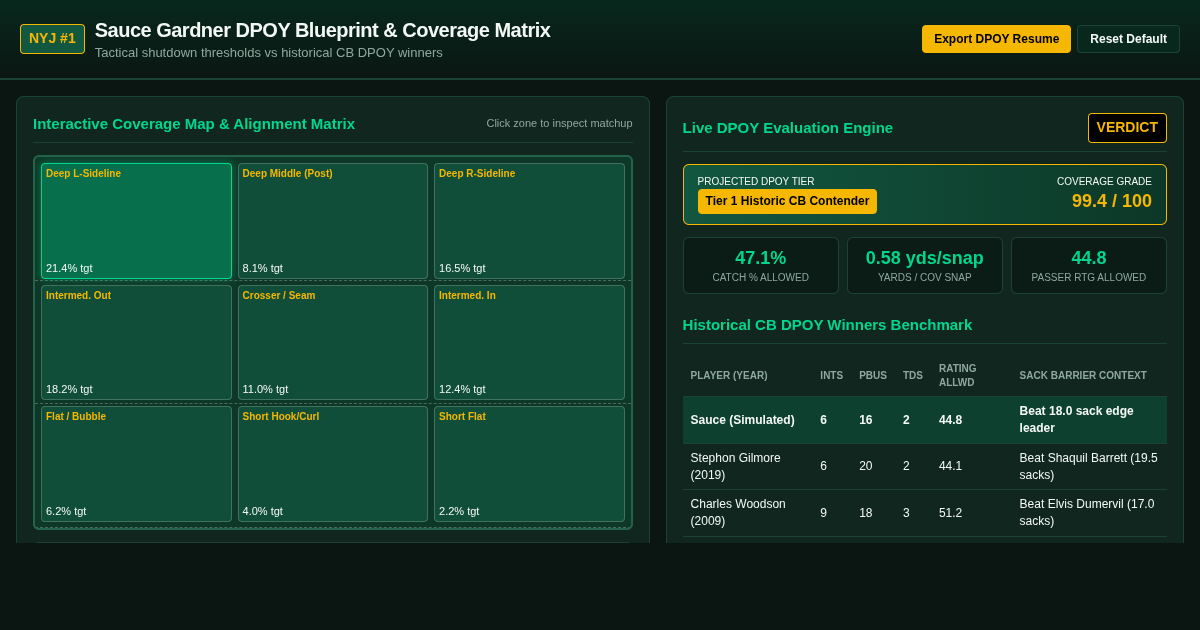Click 'Beat 18.0 sack edge leader' cell
Screen dimensions: 1200x630
pos(1089,420)
